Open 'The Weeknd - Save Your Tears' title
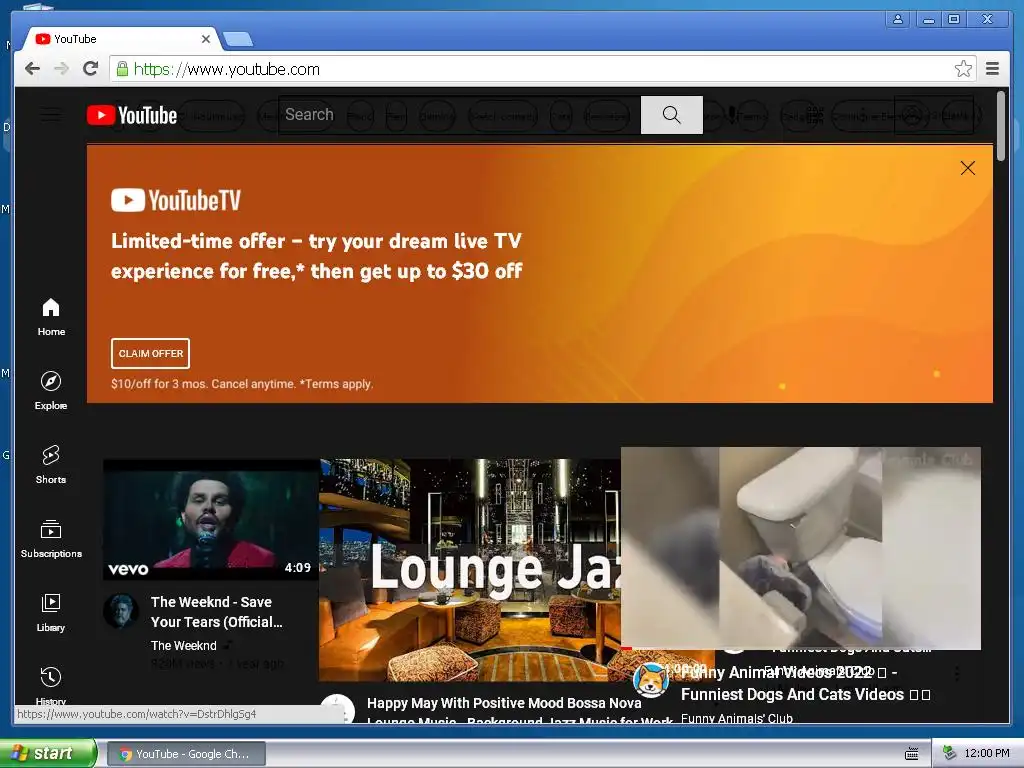Viewport: 1024px width, 768px height. coord(216,612)
